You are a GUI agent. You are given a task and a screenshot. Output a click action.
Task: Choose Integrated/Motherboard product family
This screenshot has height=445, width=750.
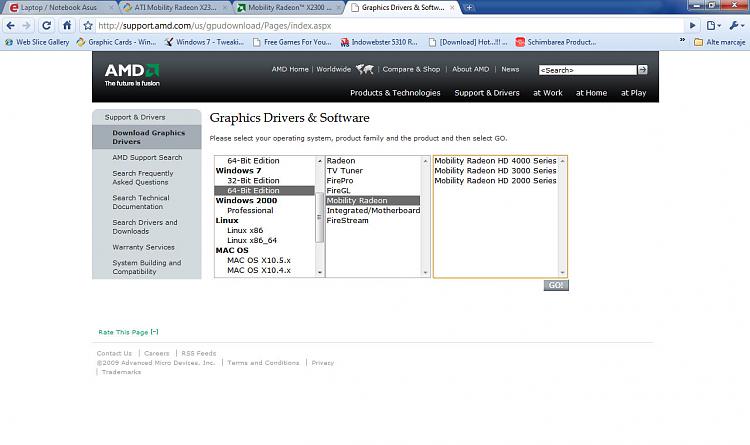click(373, 211)
